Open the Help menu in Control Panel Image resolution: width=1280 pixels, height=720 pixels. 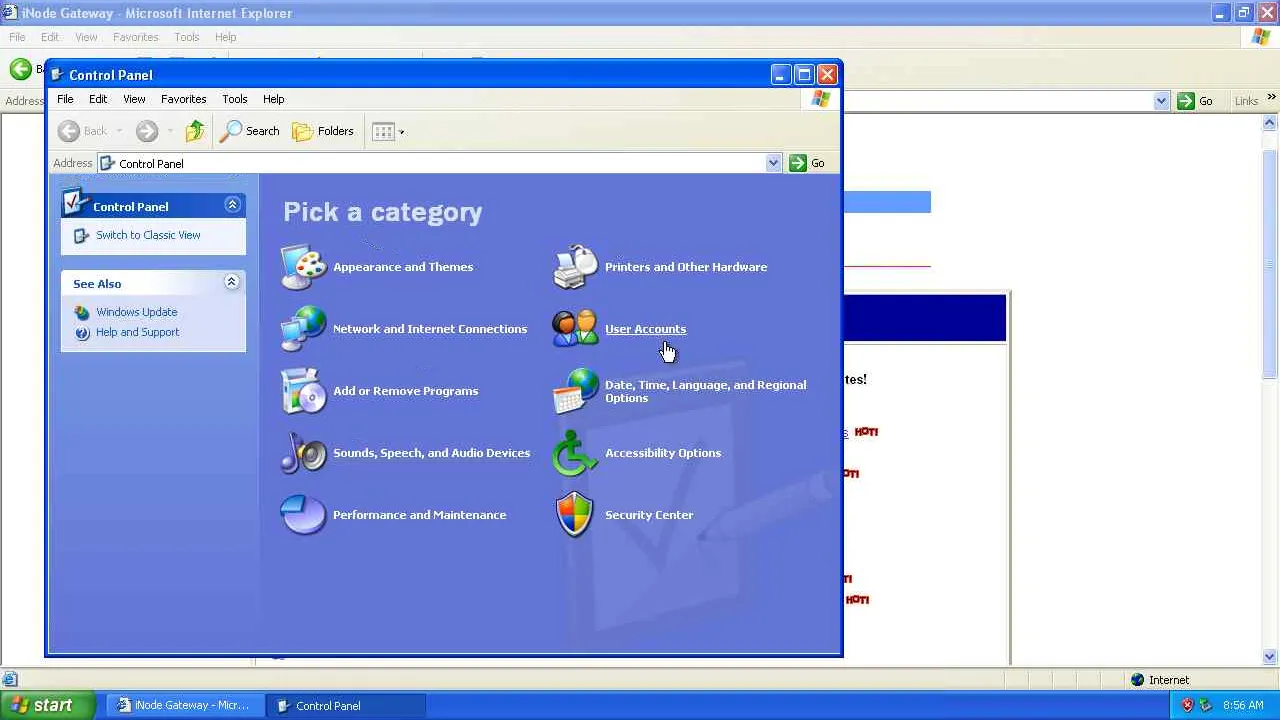[x=274, y=99]
